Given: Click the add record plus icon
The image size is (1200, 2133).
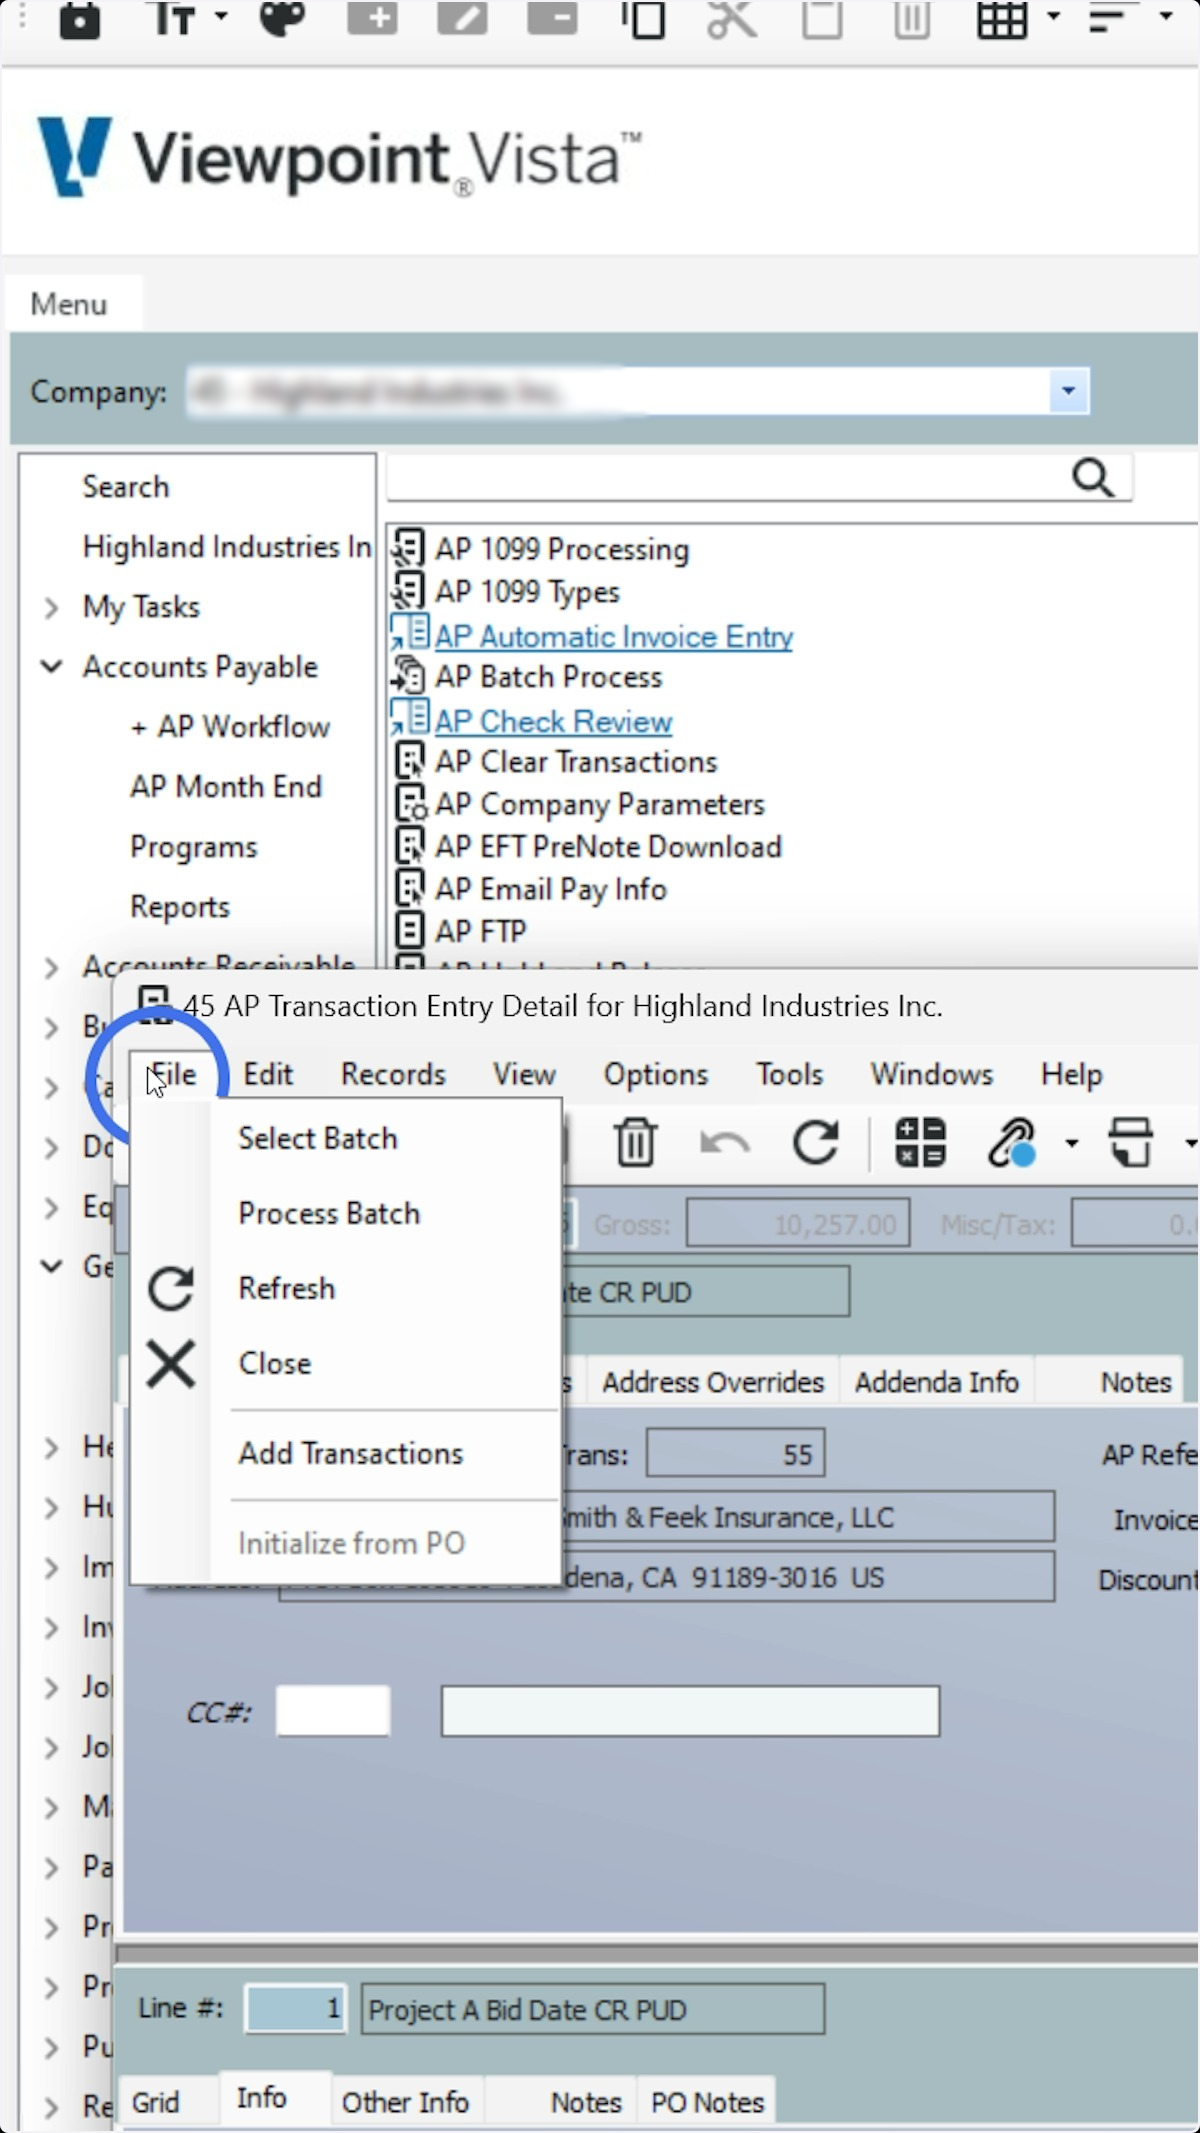Looking at the screenshot, I should point(372,17).
